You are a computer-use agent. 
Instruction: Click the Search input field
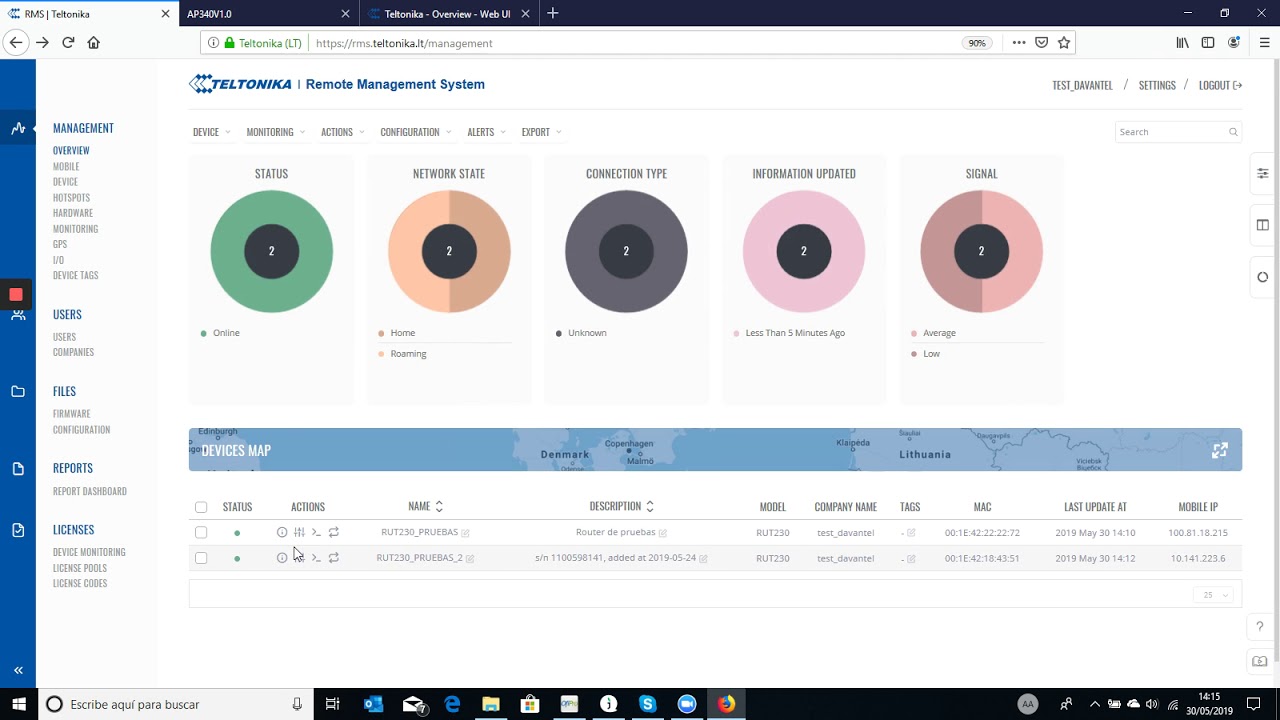1170,132
